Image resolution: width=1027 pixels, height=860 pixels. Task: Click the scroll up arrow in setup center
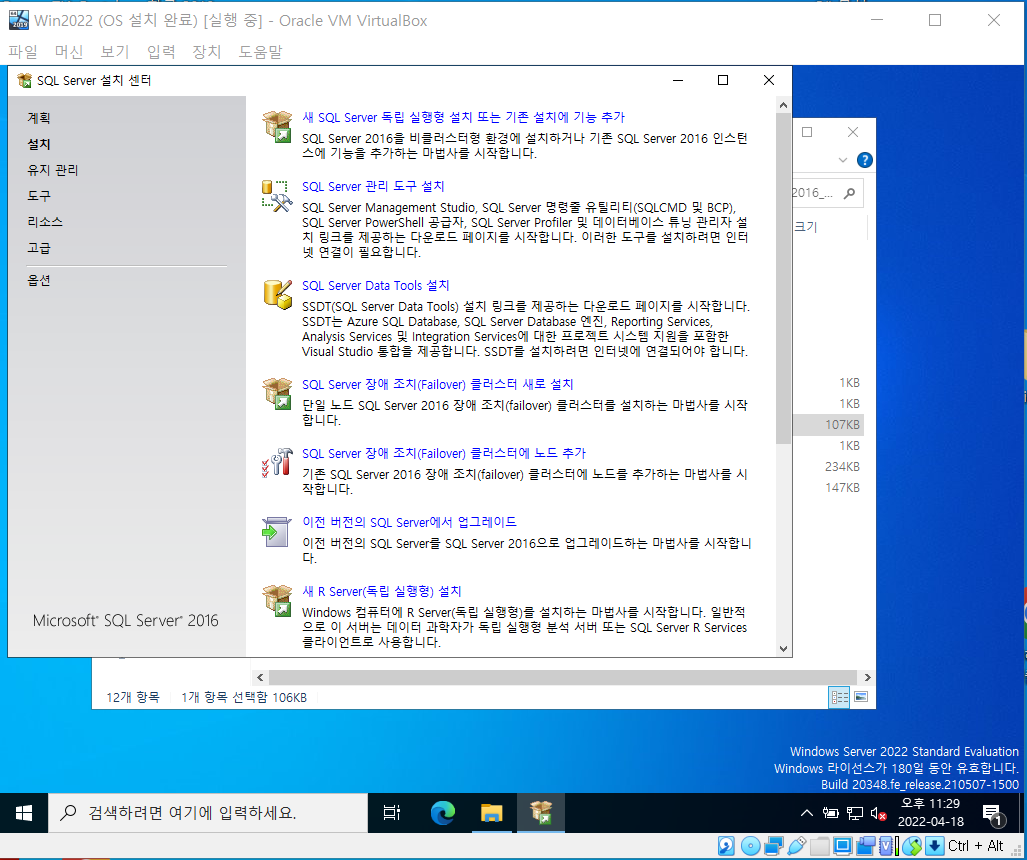[783, 105]
